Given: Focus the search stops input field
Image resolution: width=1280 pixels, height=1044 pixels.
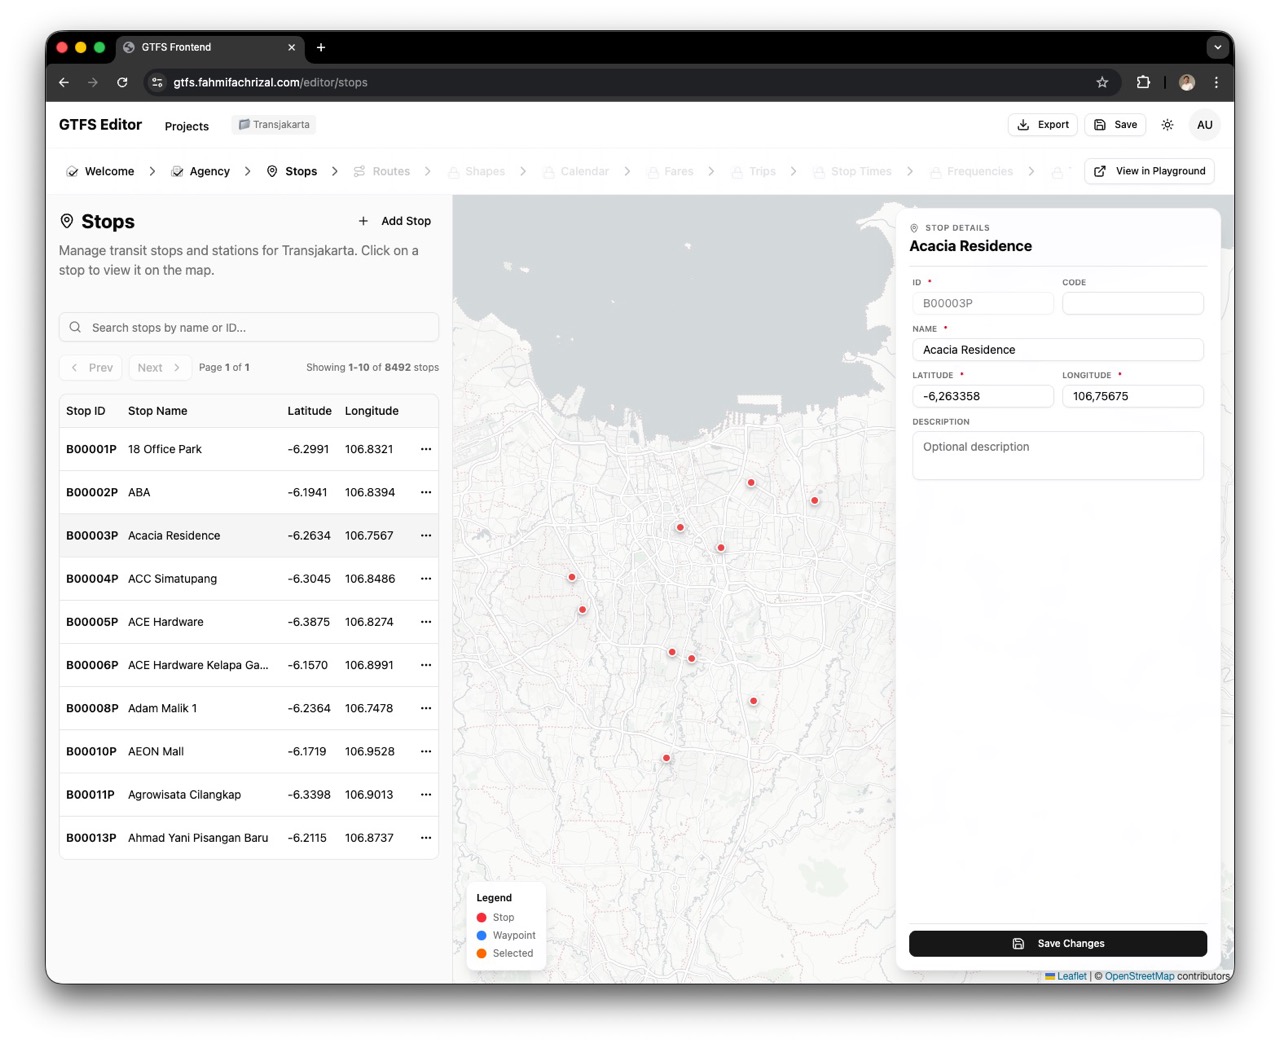Looking at the screenshot, I should [250, 328].
